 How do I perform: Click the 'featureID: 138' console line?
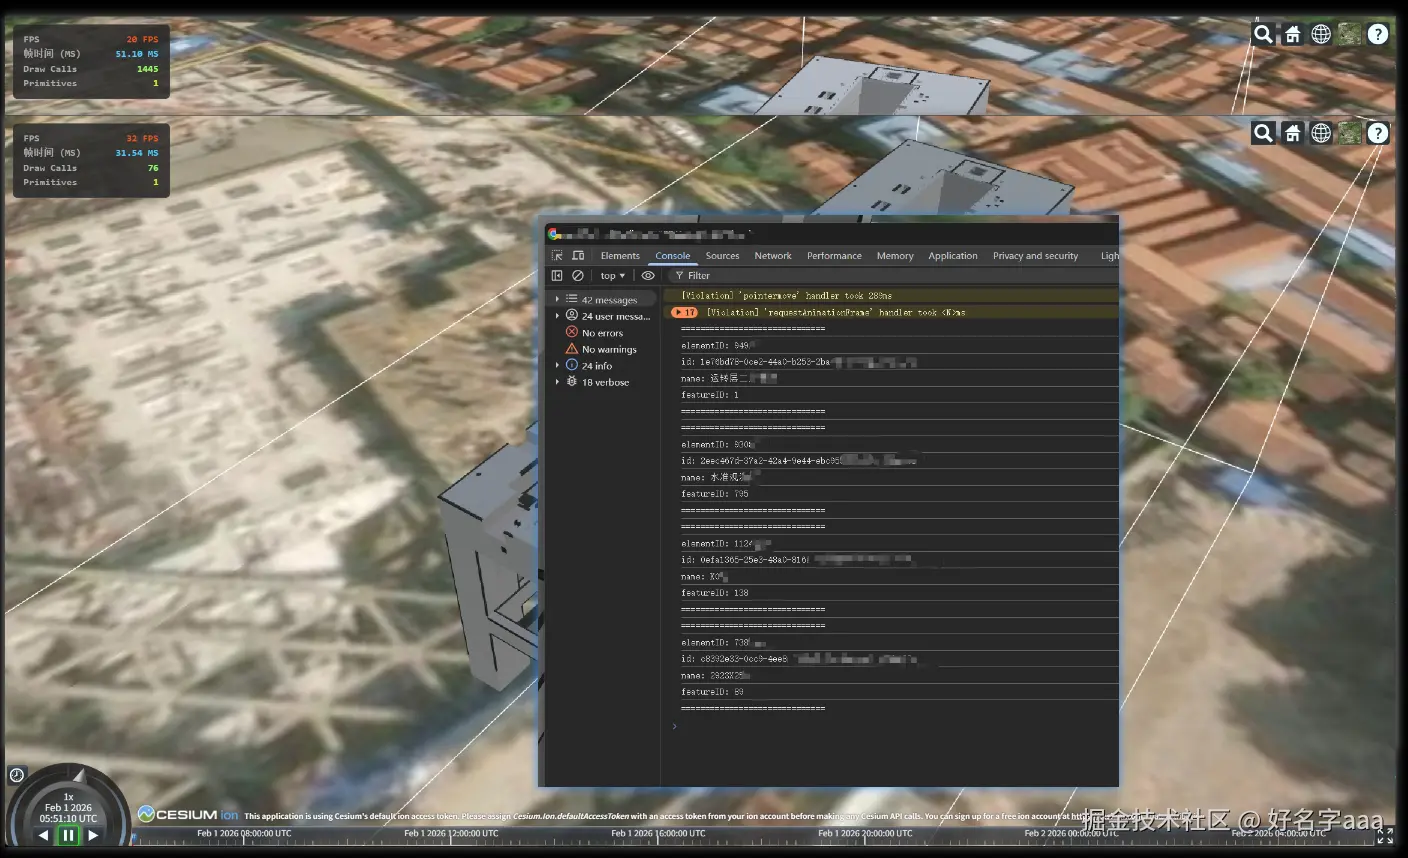point(715,593)
